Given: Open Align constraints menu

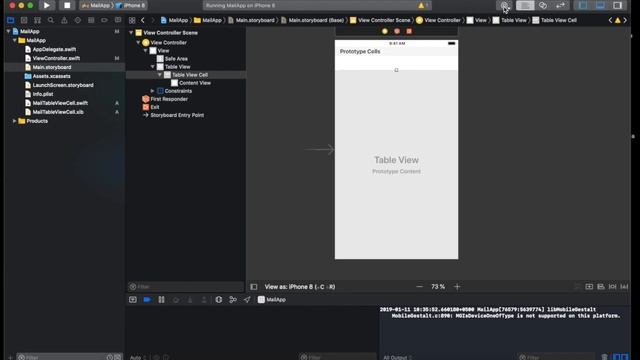Looking at the screenshot, I should [x=601, y=287].
